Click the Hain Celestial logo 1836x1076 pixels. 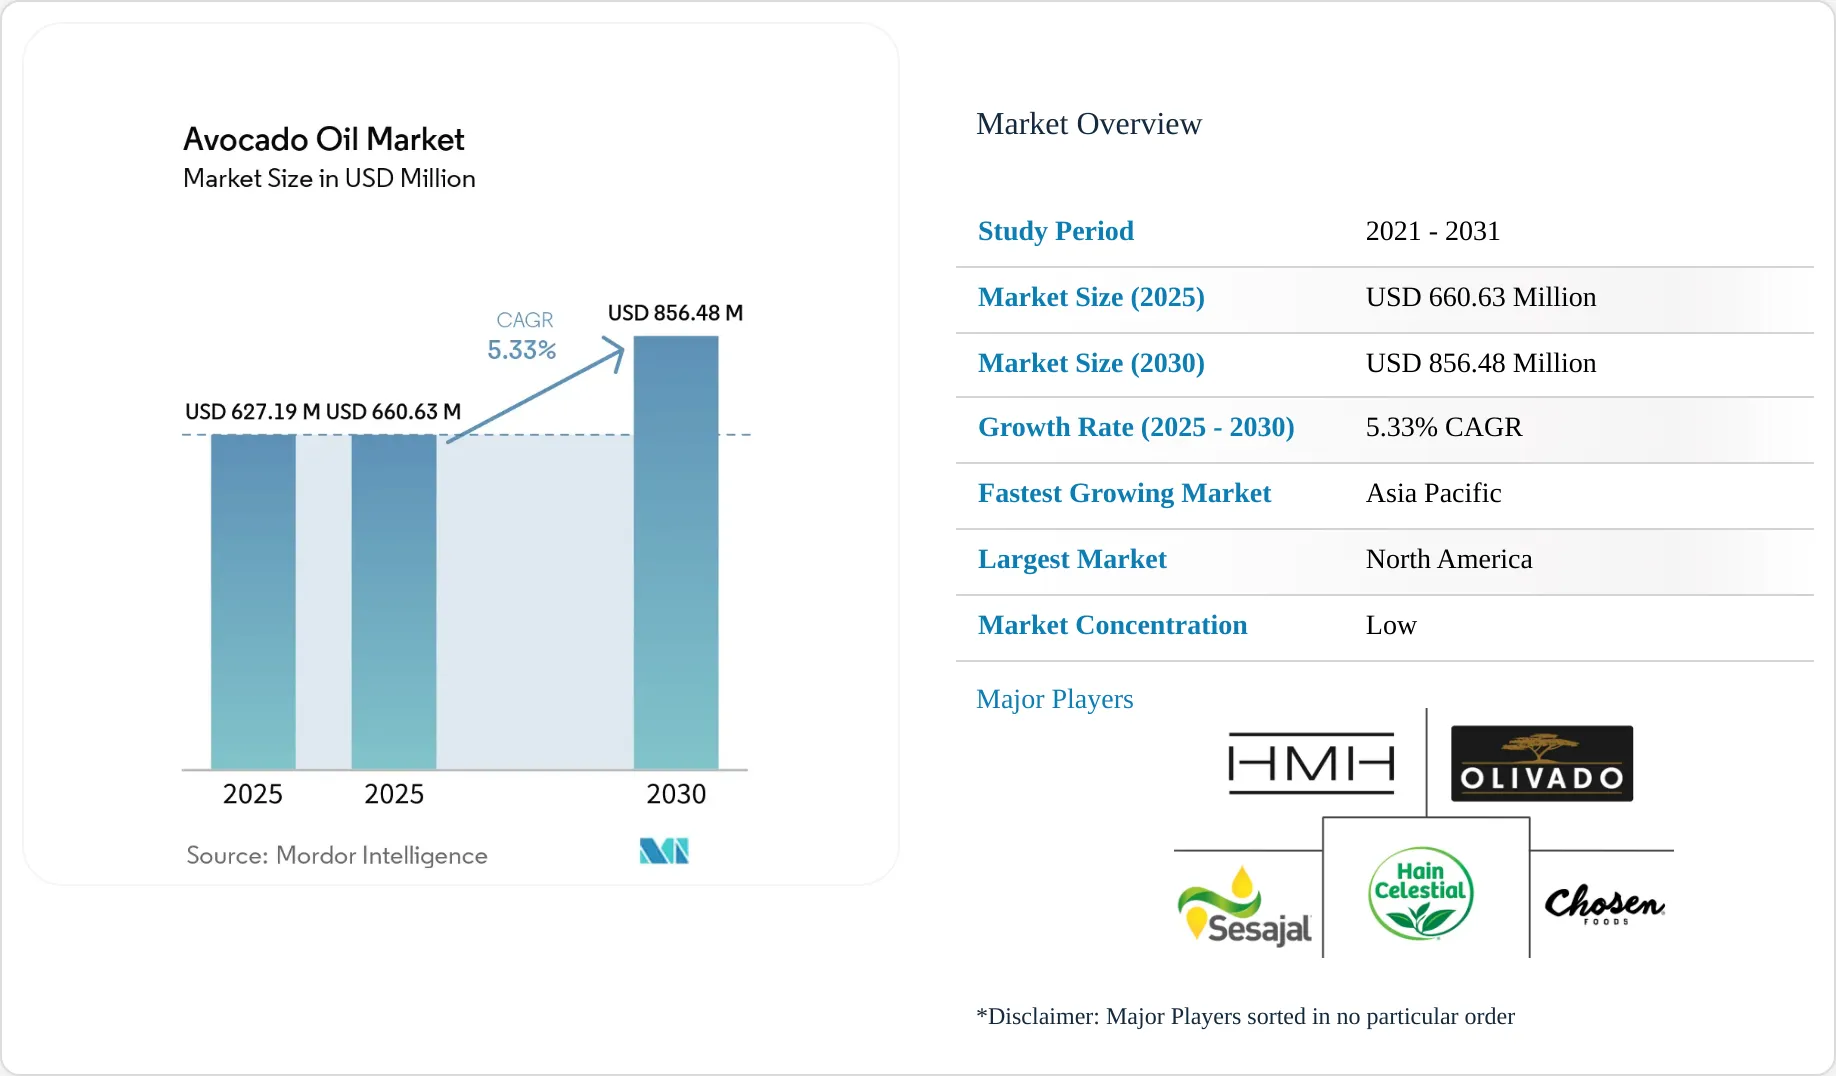tap(1420, 893)
